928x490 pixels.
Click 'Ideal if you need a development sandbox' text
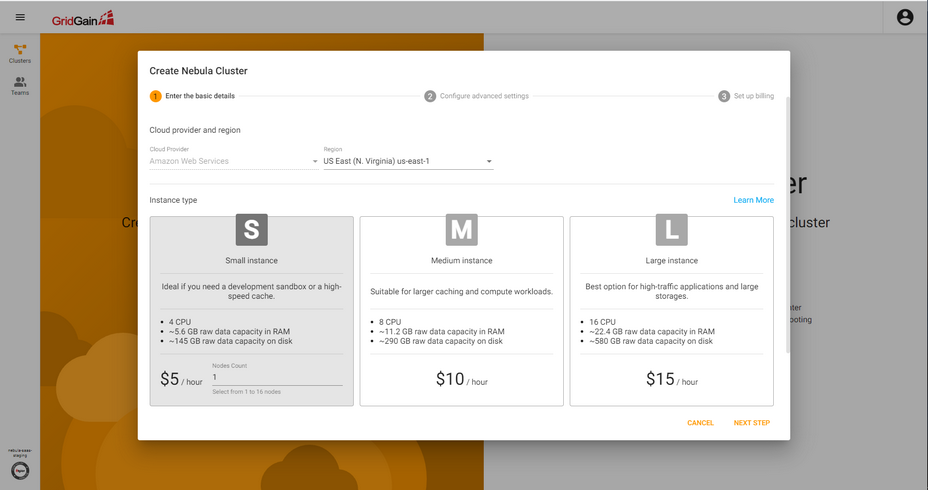[252, 291]
